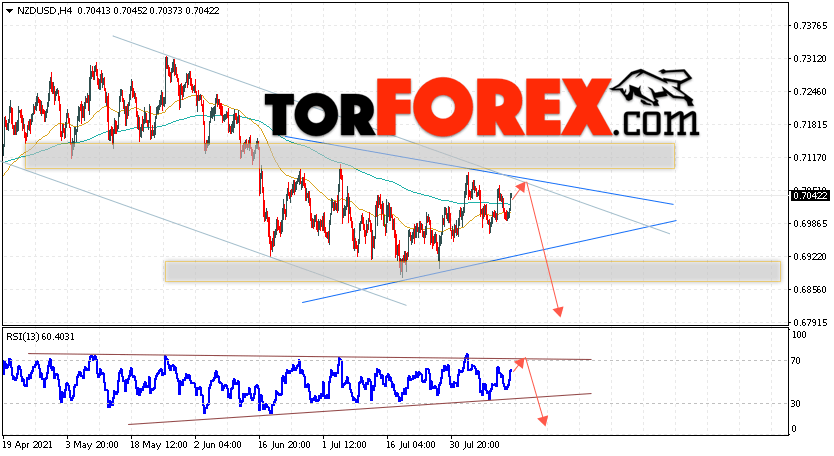The height and width of the screenshot is (456, 834).
Task: Select the 3 May 20:00 time label
Action: [x=92, y=444]
